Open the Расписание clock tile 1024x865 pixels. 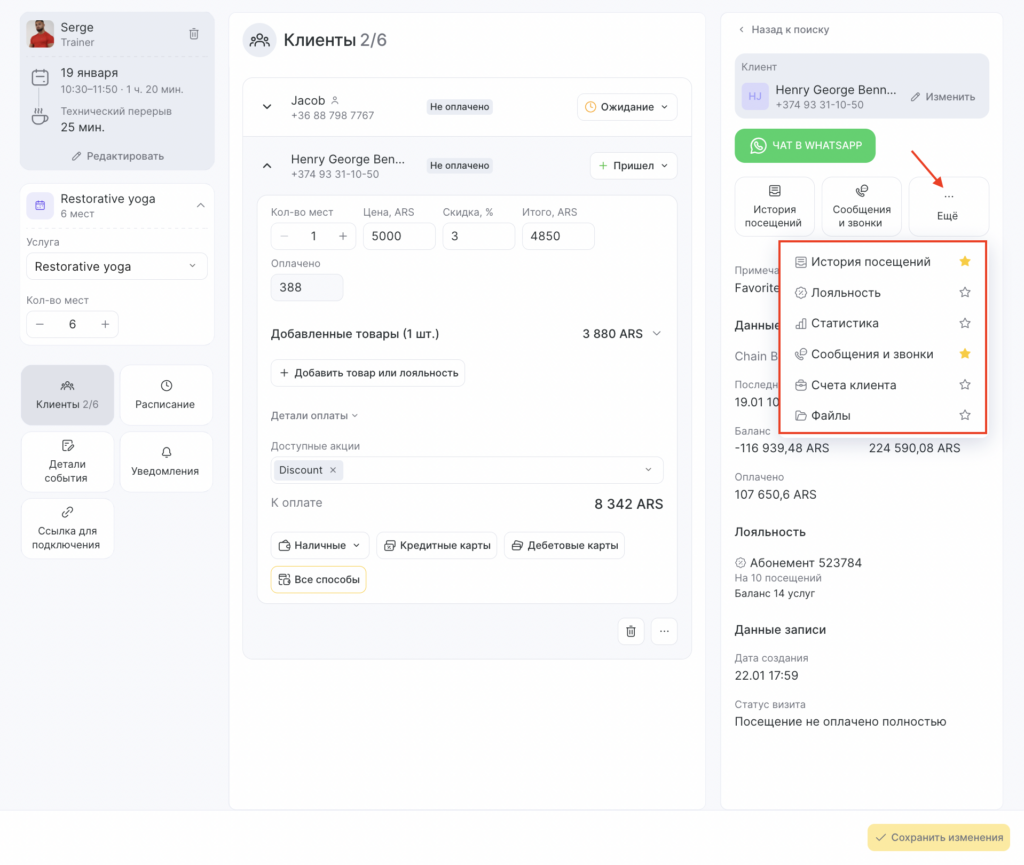click(166, 395)
